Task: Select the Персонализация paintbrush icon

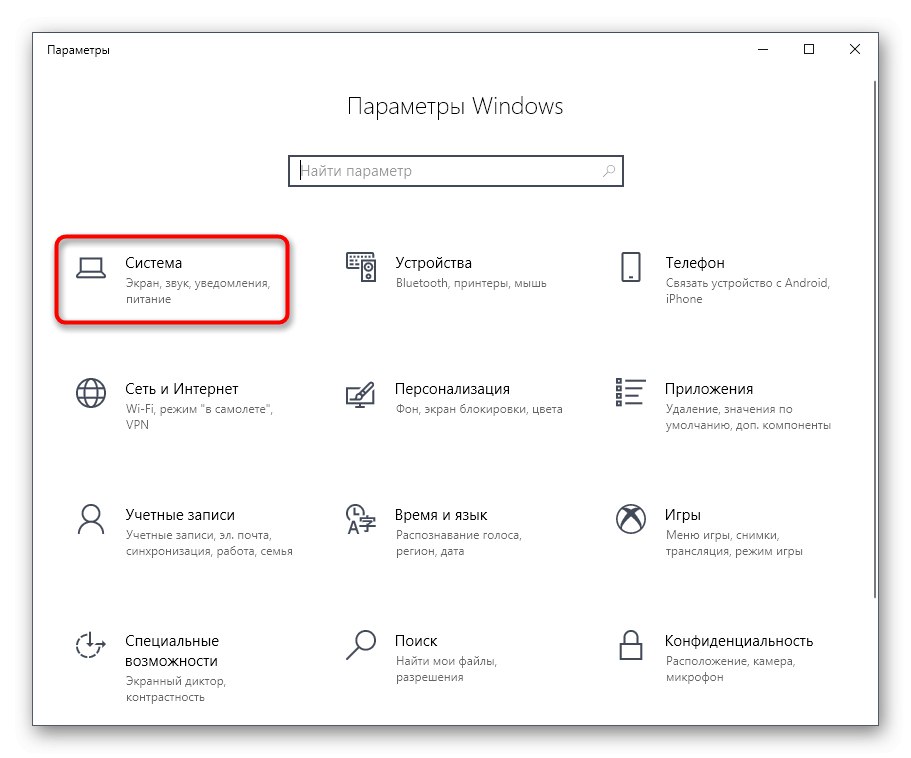Action: tap(360, 394)
